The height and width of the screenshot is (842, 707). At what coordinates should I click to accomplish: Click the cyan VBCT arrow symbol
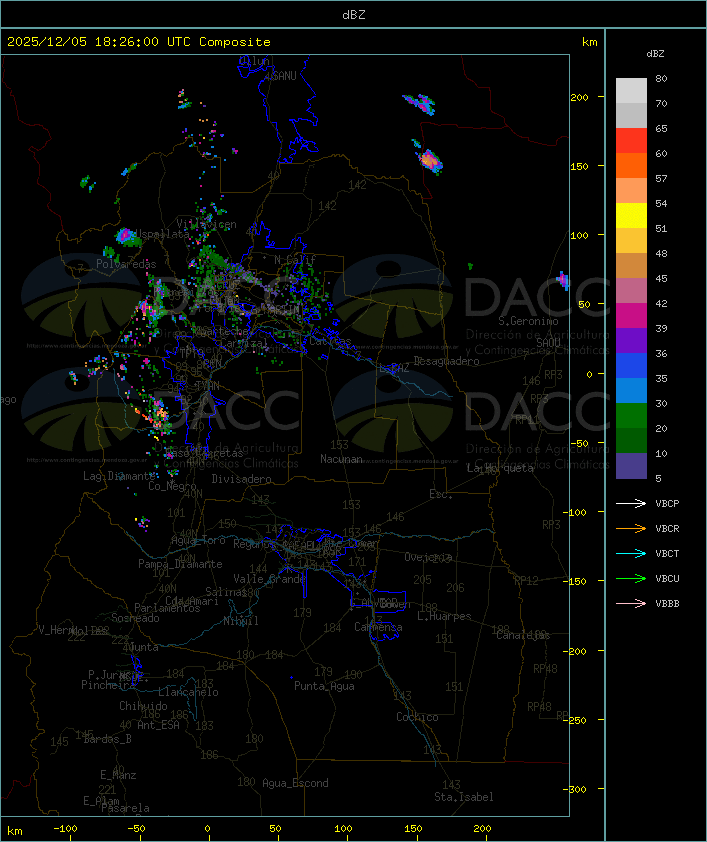coord(631,553)
